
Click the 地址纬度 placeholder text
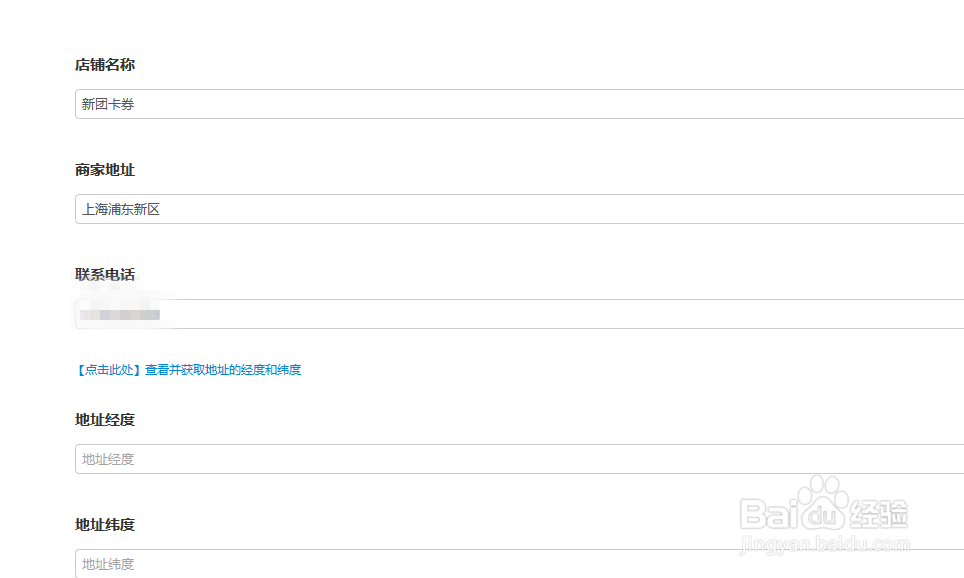coord(108,564)
